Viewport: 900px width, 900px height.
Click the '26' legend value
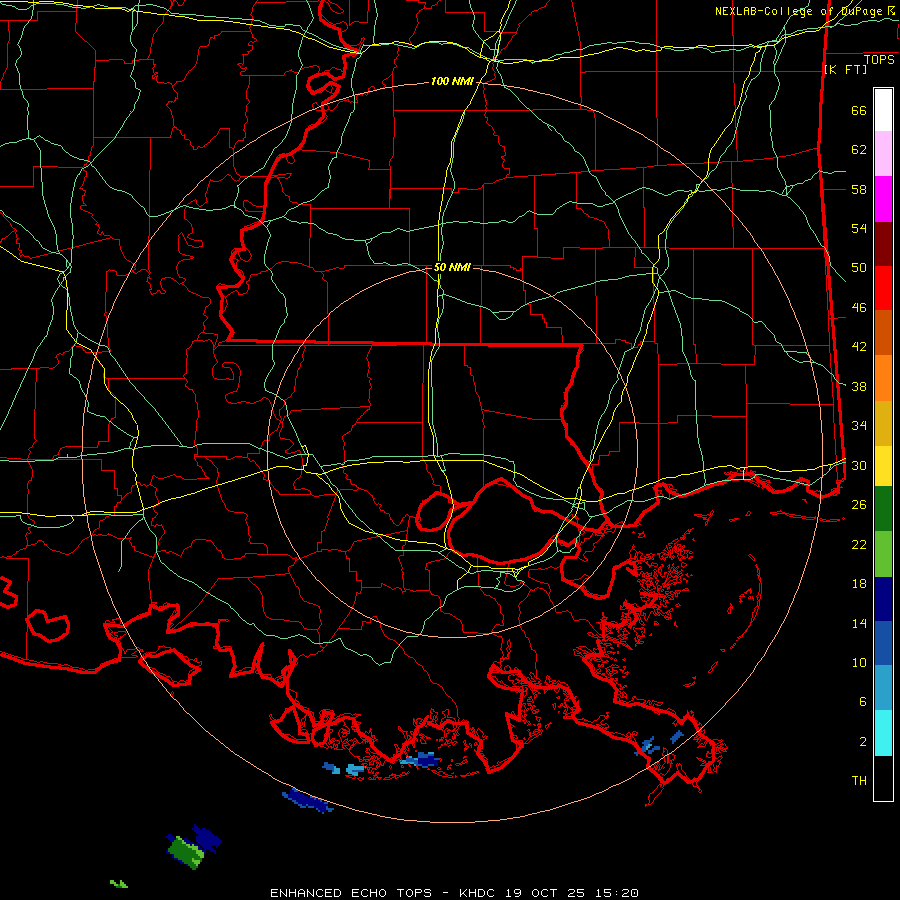click(859, 505)
